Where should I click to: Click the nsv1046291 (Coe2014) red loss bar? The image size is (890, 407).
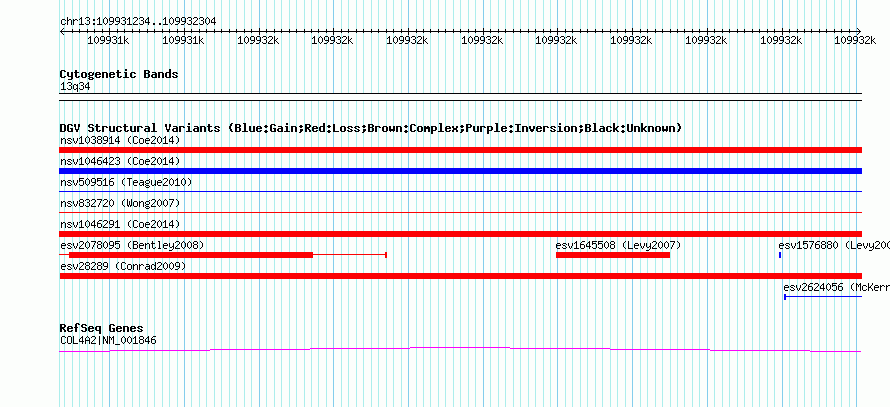(460, 234)
